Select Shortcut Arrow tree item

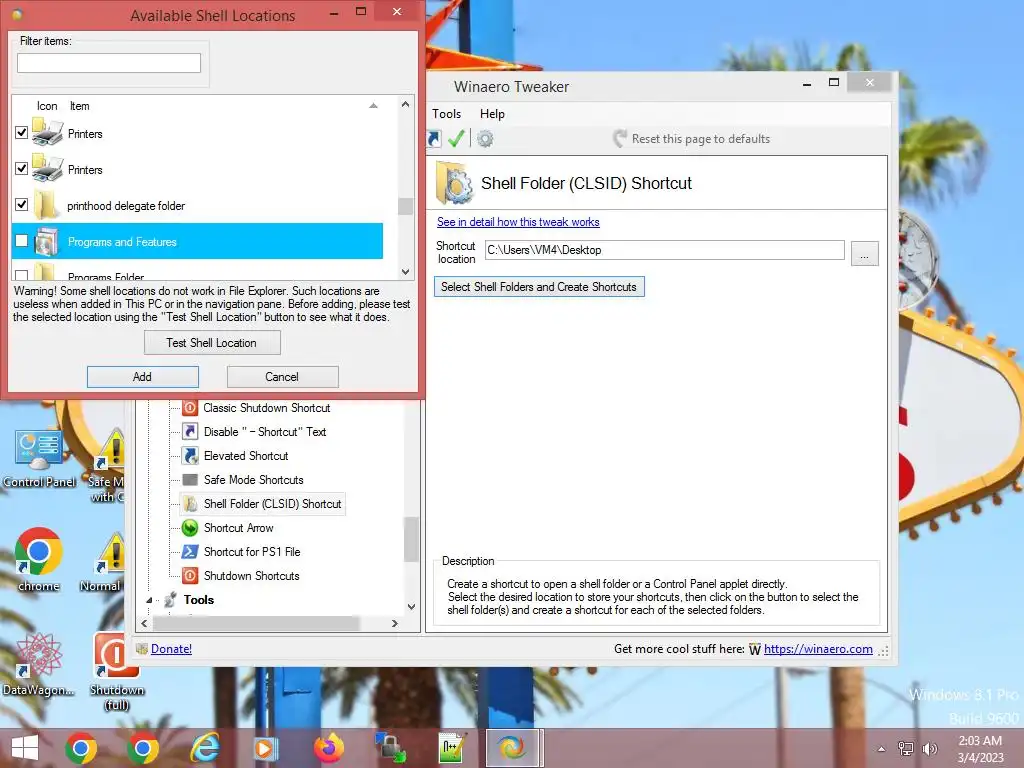click(x=238, y=528)
